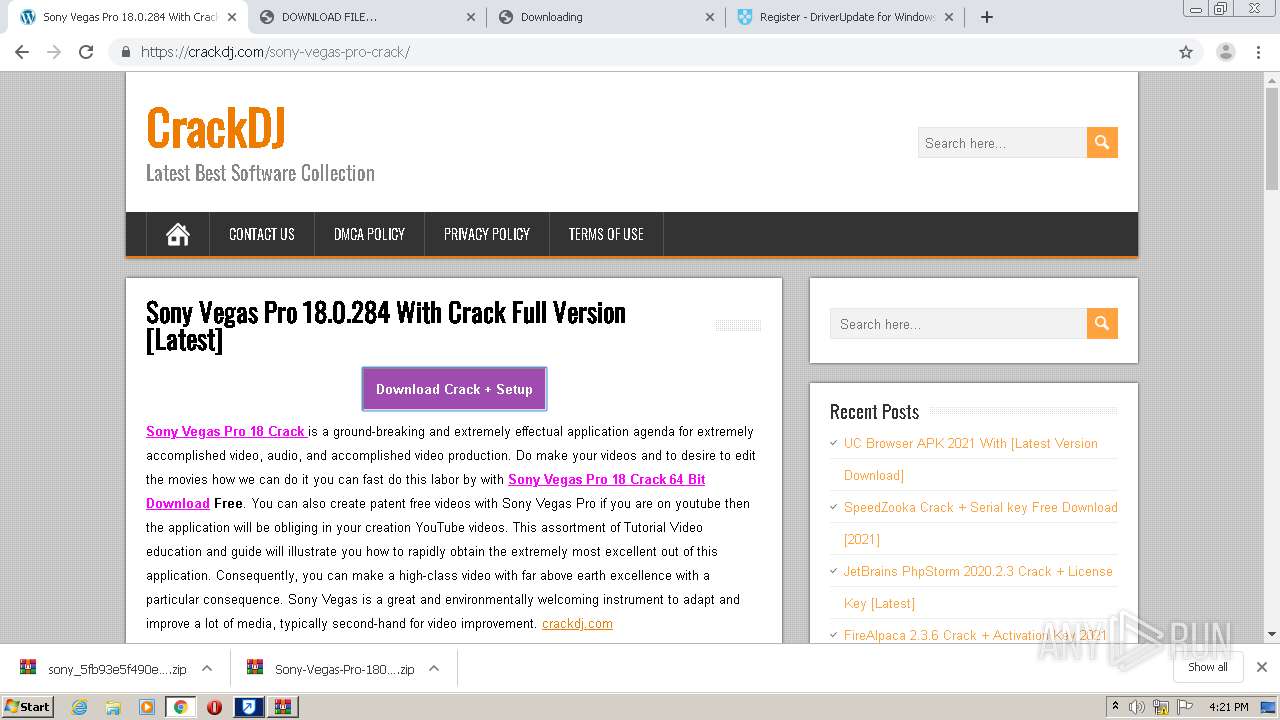The height and width of the screenshot is (720, 1280).
Task: Click the browser forward arrow
Action: pos(54,52)
